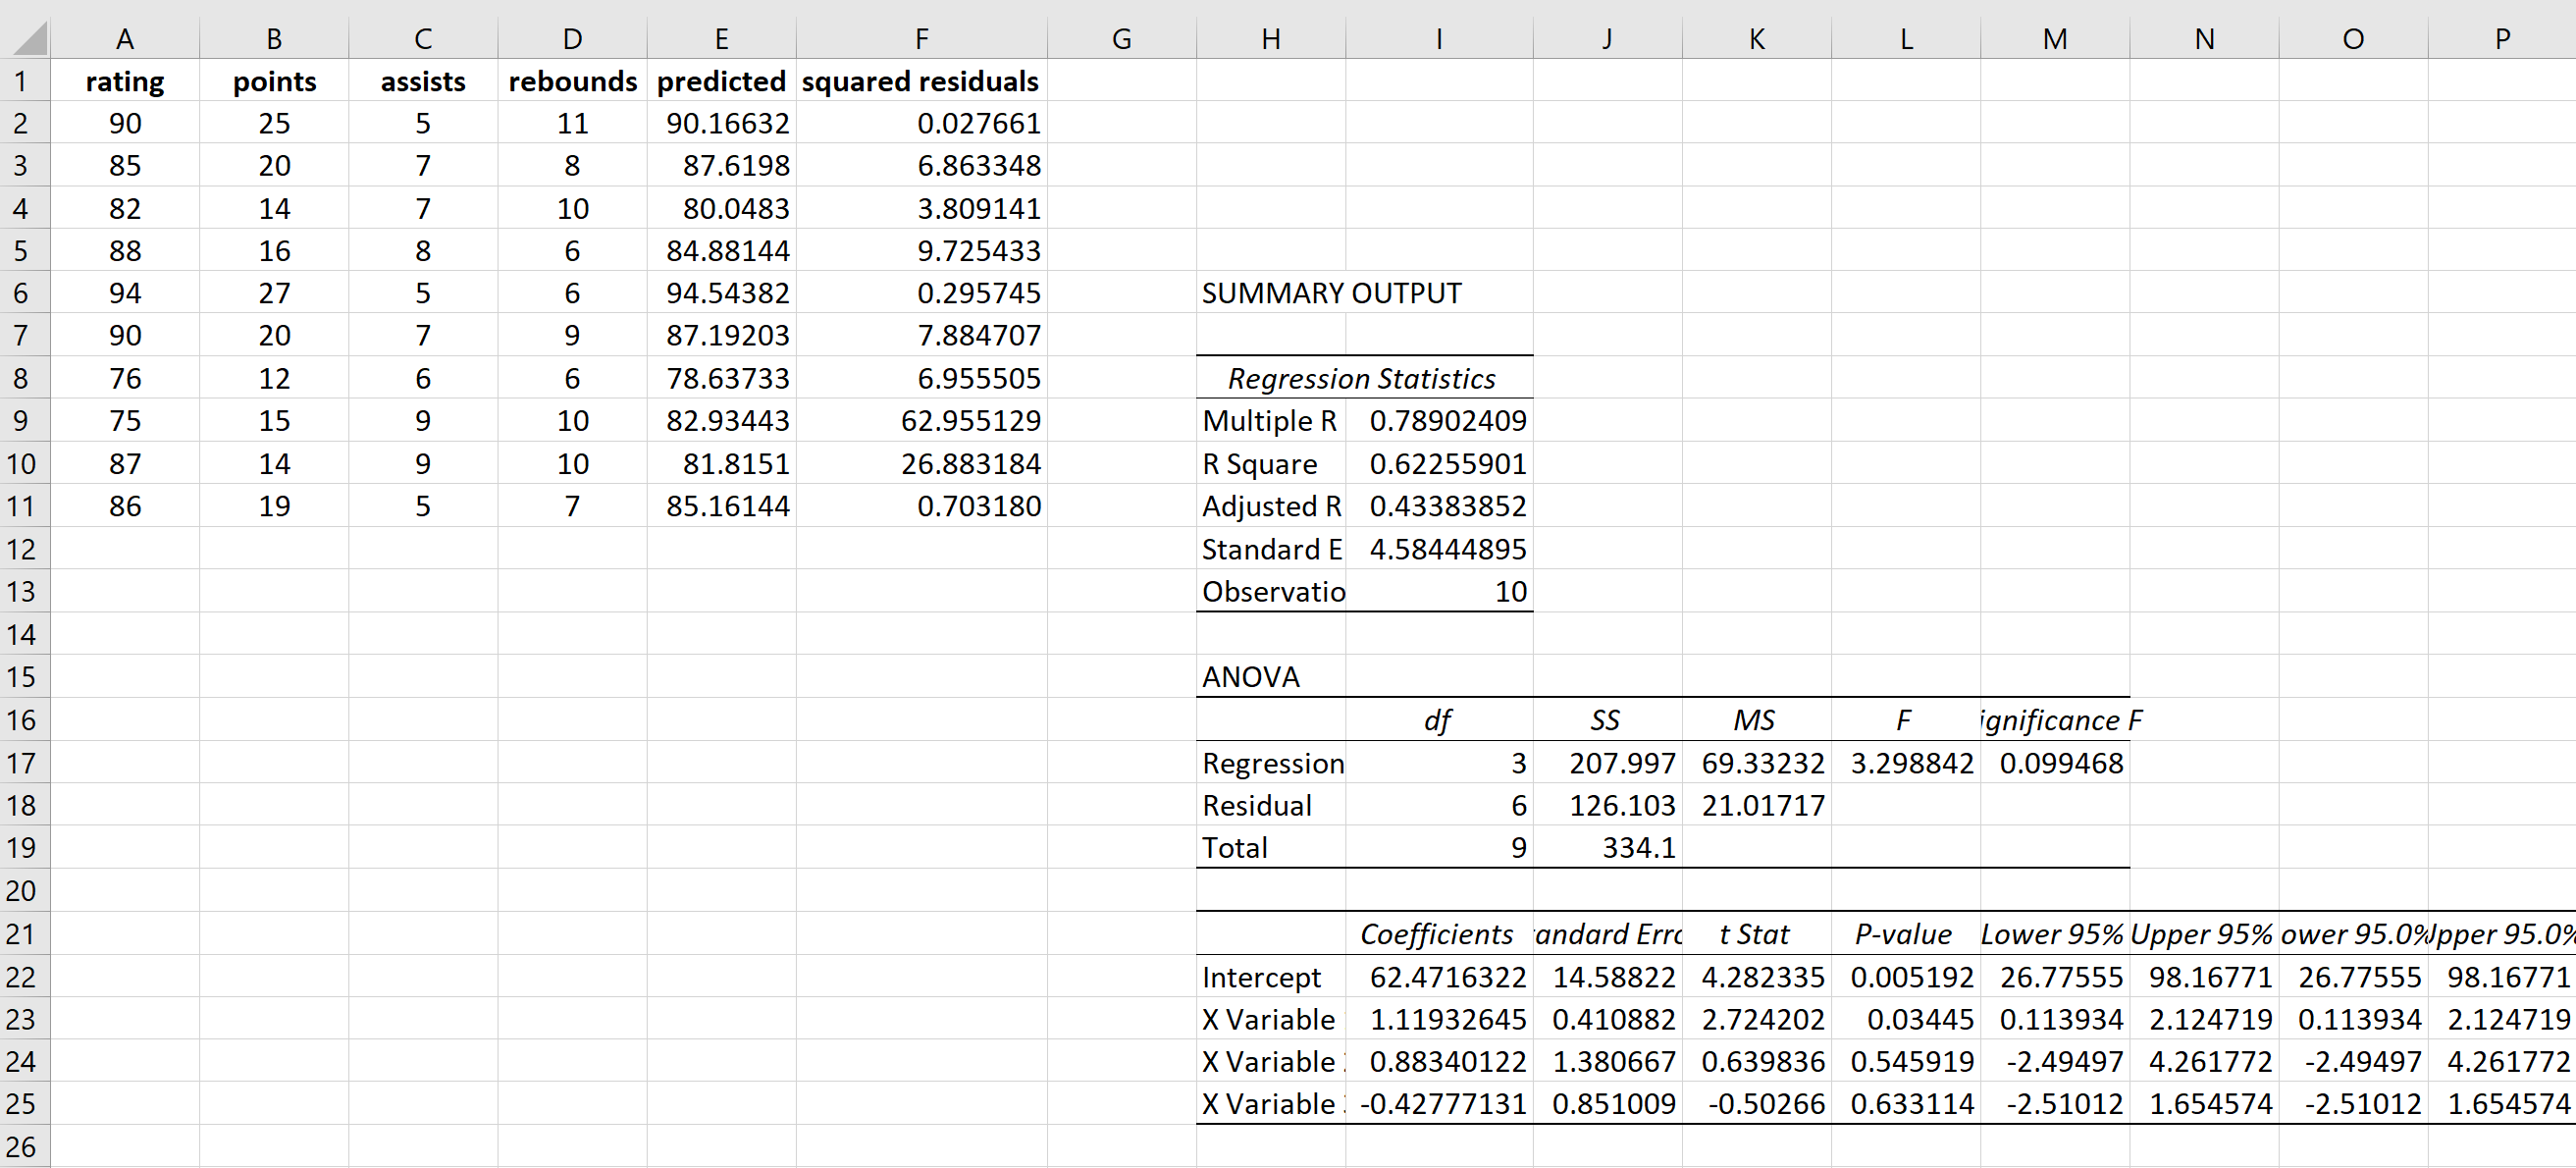Select the squared residual 62.955129 in column F
The width and height of the screenshot is (2576, 1168).
point(920,420)
